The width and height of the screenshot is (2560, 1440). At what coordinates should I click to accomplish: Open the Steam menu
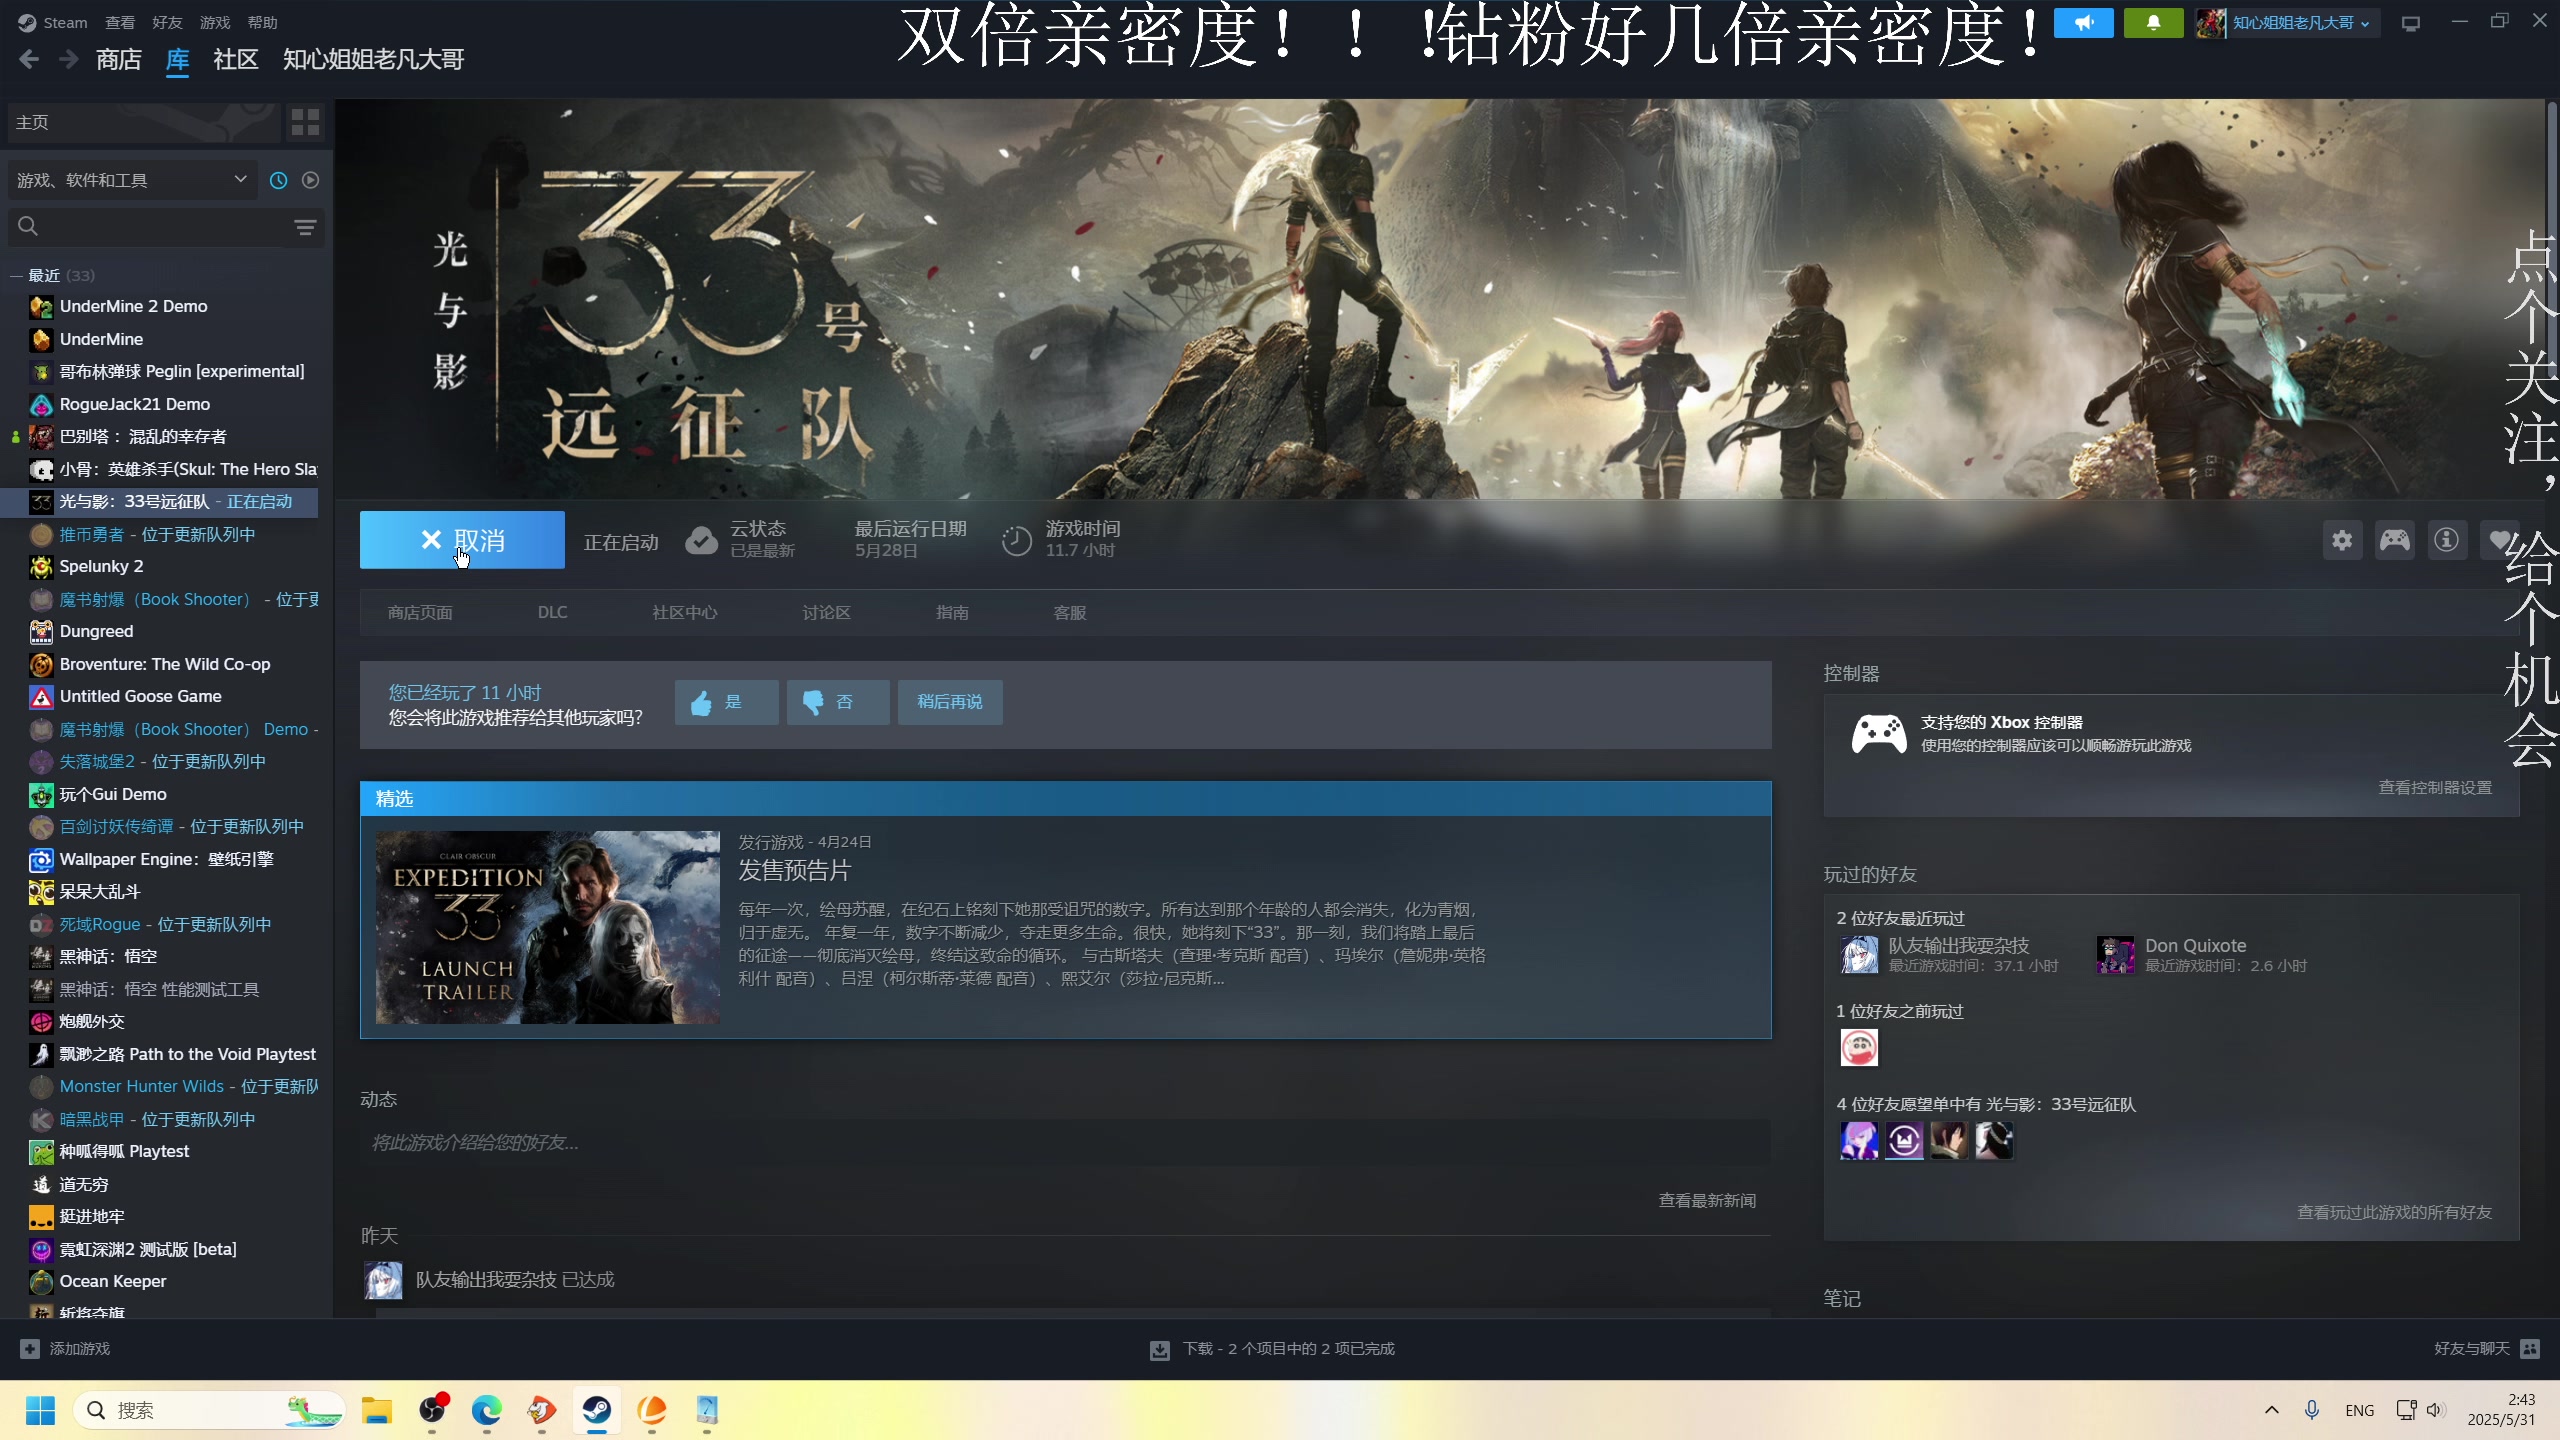(53, 22)
